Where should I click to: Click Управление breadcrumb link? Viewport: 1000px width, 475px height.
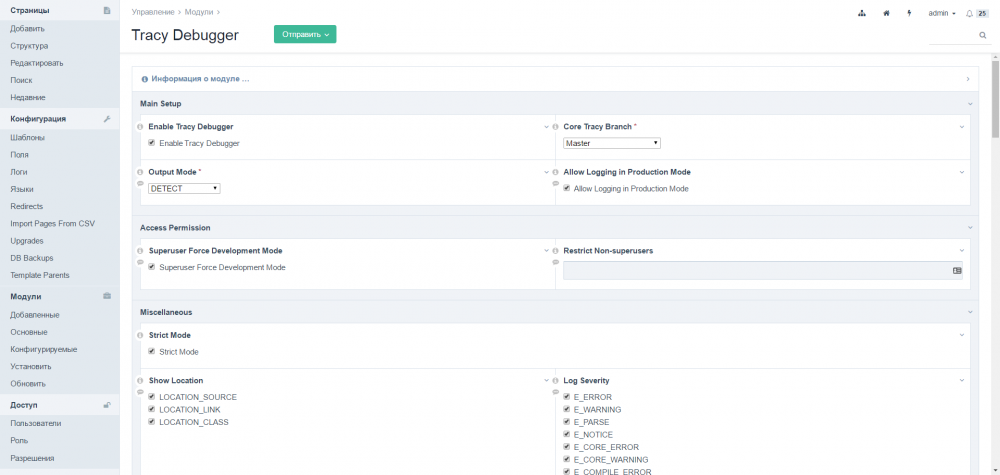pos(152,11)
